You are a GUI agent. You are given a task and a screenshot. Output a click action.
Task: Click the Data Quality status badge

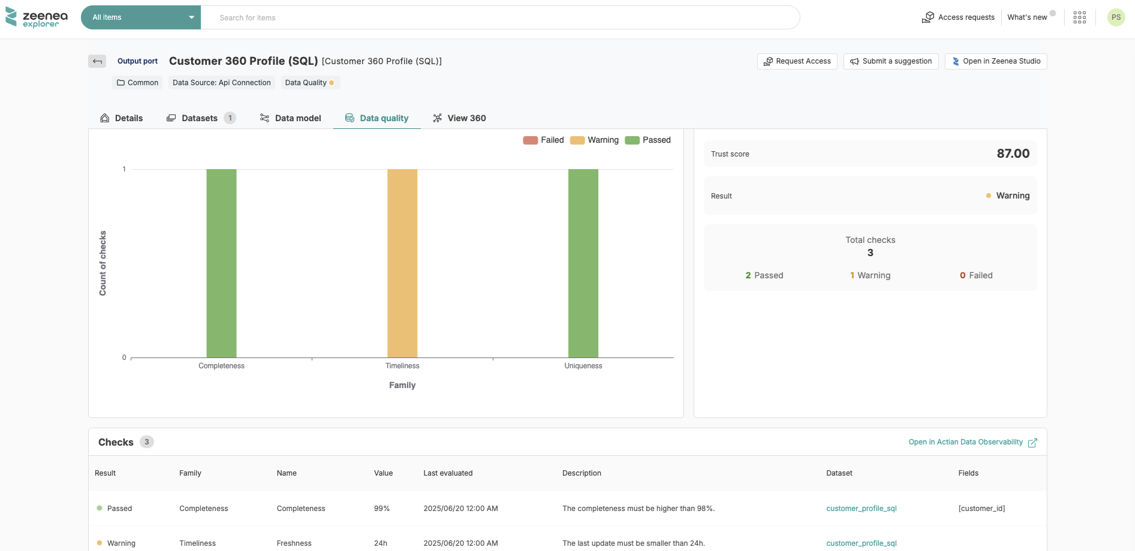point(309,83)
